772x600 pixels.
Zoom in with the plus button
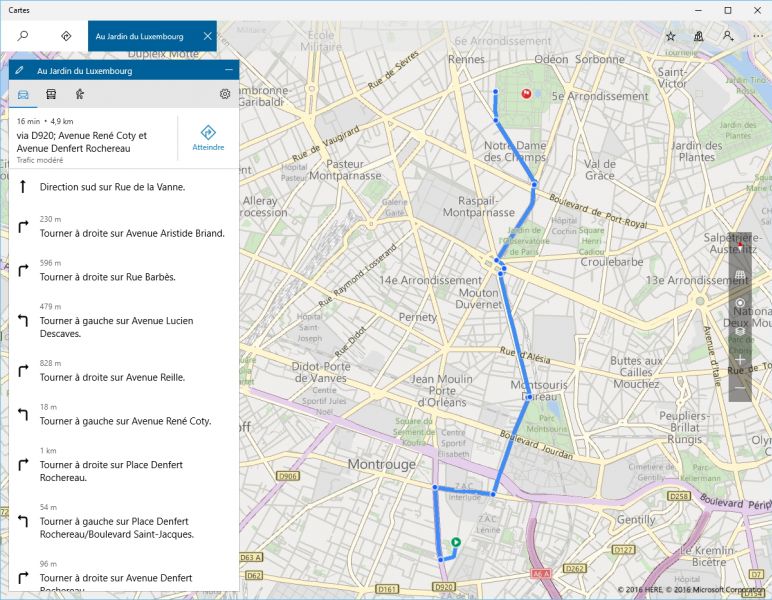pos(740,359)
